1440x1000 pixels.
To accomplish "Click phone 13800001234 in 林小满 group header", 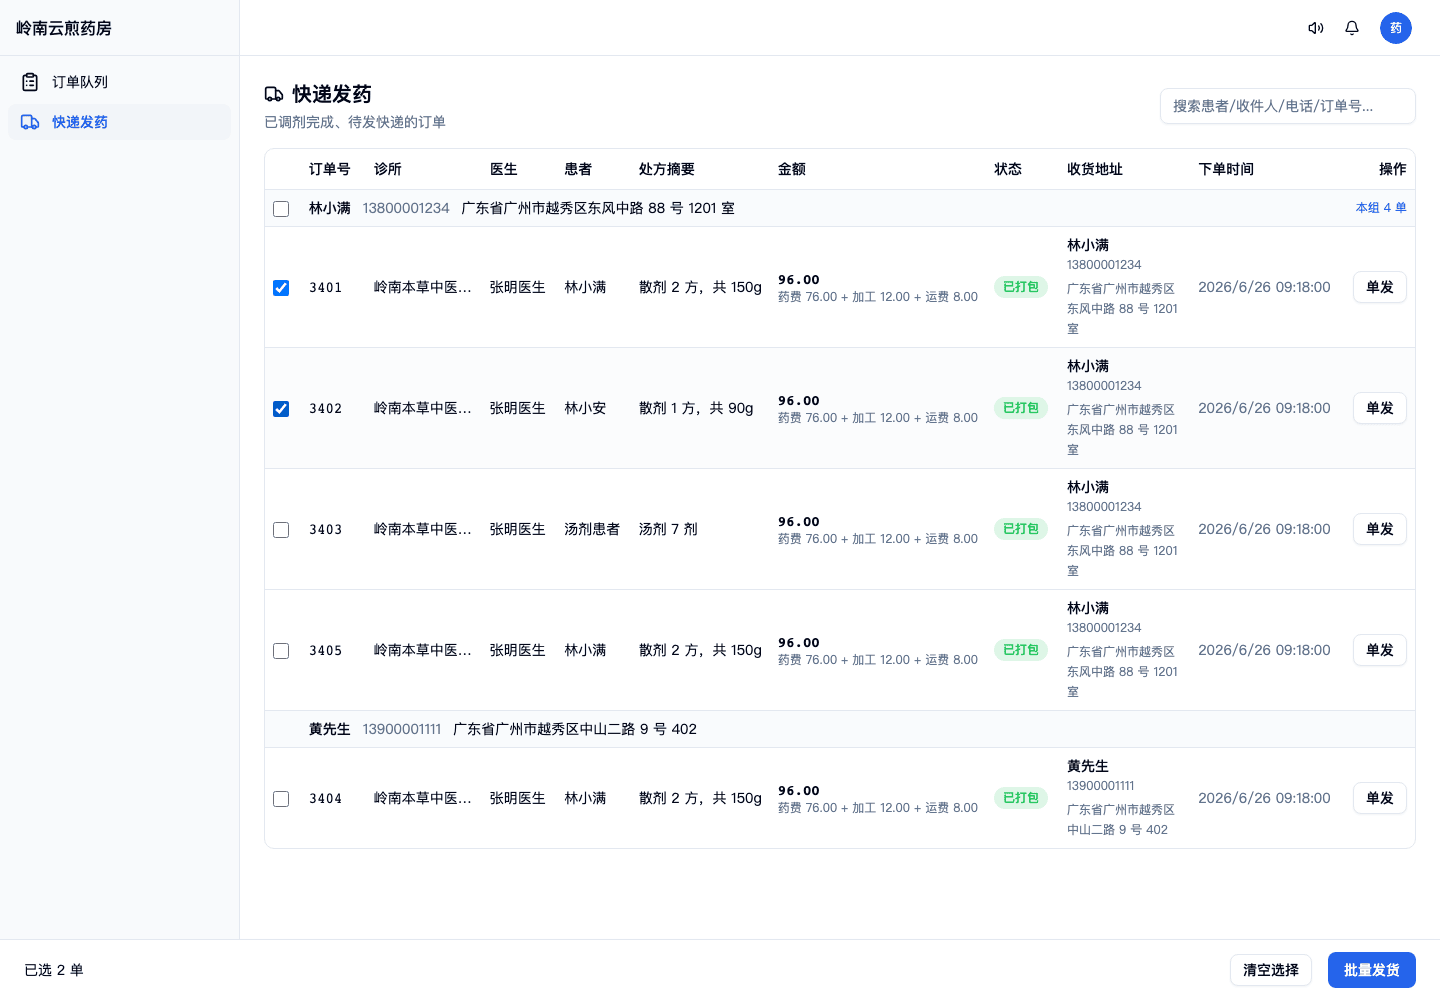I will click(406, 208).
